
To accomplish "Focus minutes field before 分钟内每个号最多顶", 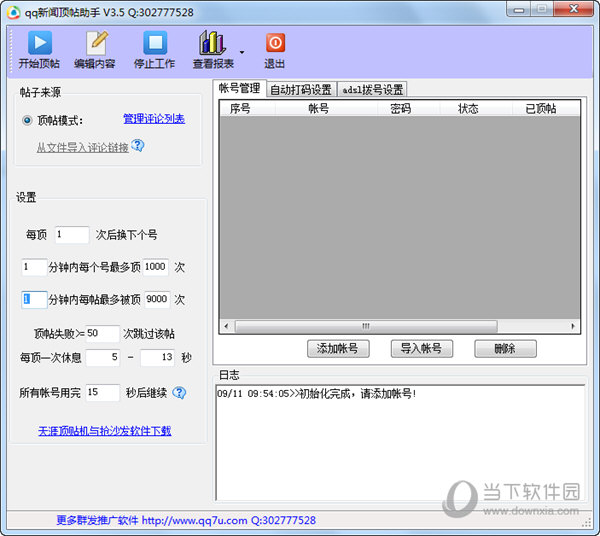I will click(x=34, y=267).
